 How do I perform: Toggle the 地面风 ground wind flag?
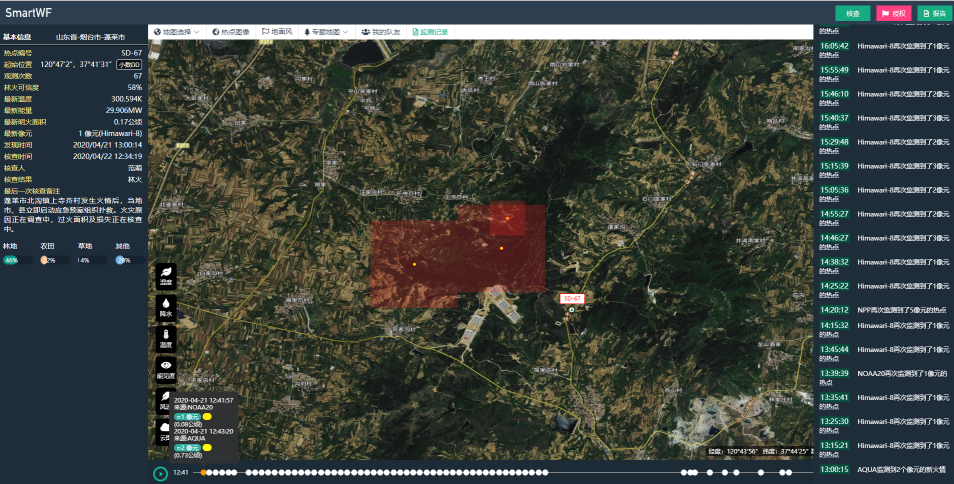point(278,32)
